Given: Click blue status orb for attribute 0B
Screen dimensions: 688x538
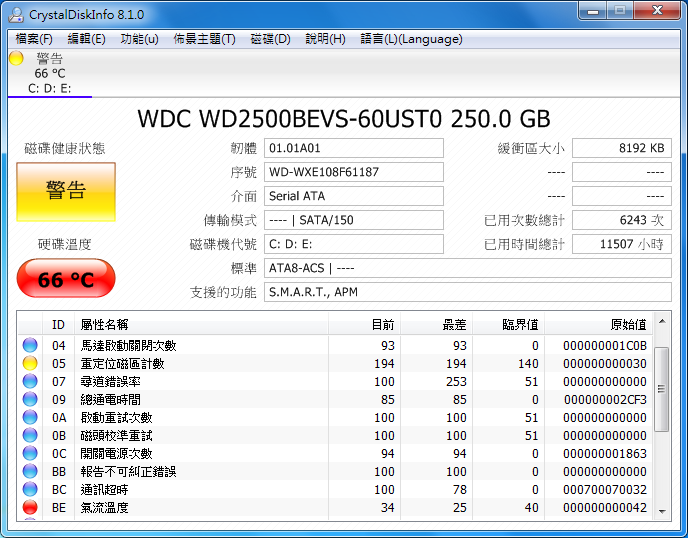Looking at the screenshot, I should (x=30, y=435).
